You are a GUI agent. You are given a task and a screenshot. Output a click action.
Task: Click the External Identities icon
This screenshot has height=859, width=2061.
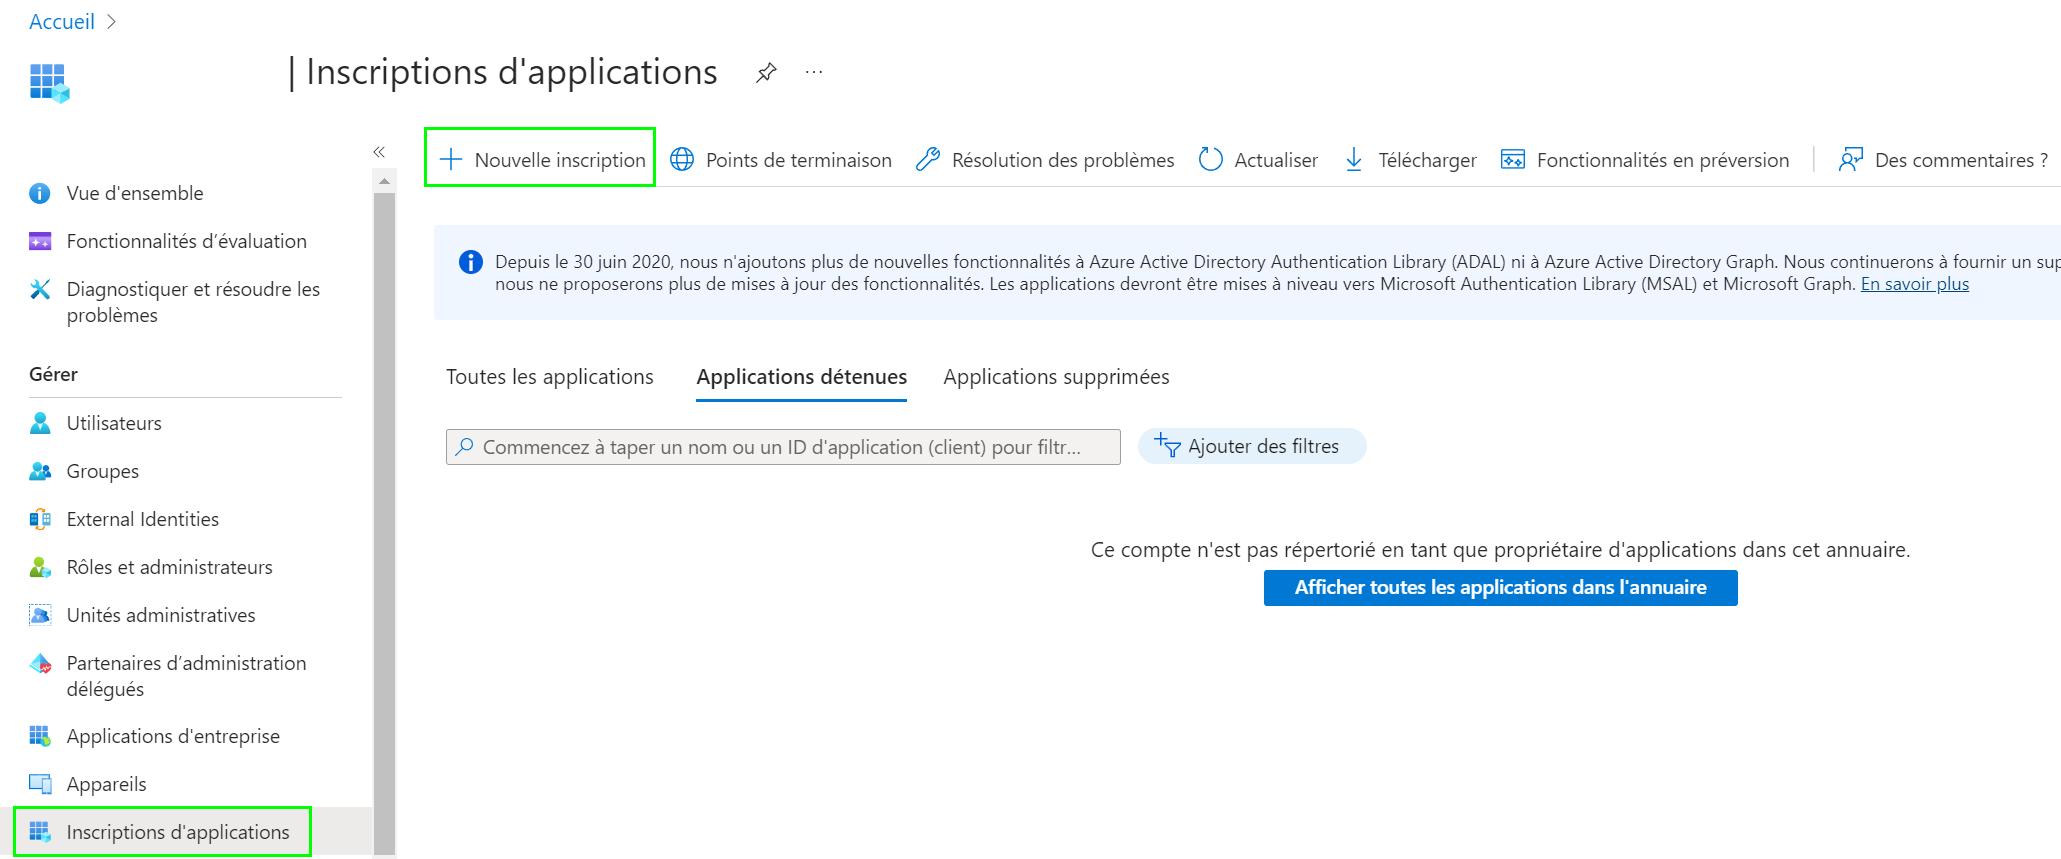(40, 519)
